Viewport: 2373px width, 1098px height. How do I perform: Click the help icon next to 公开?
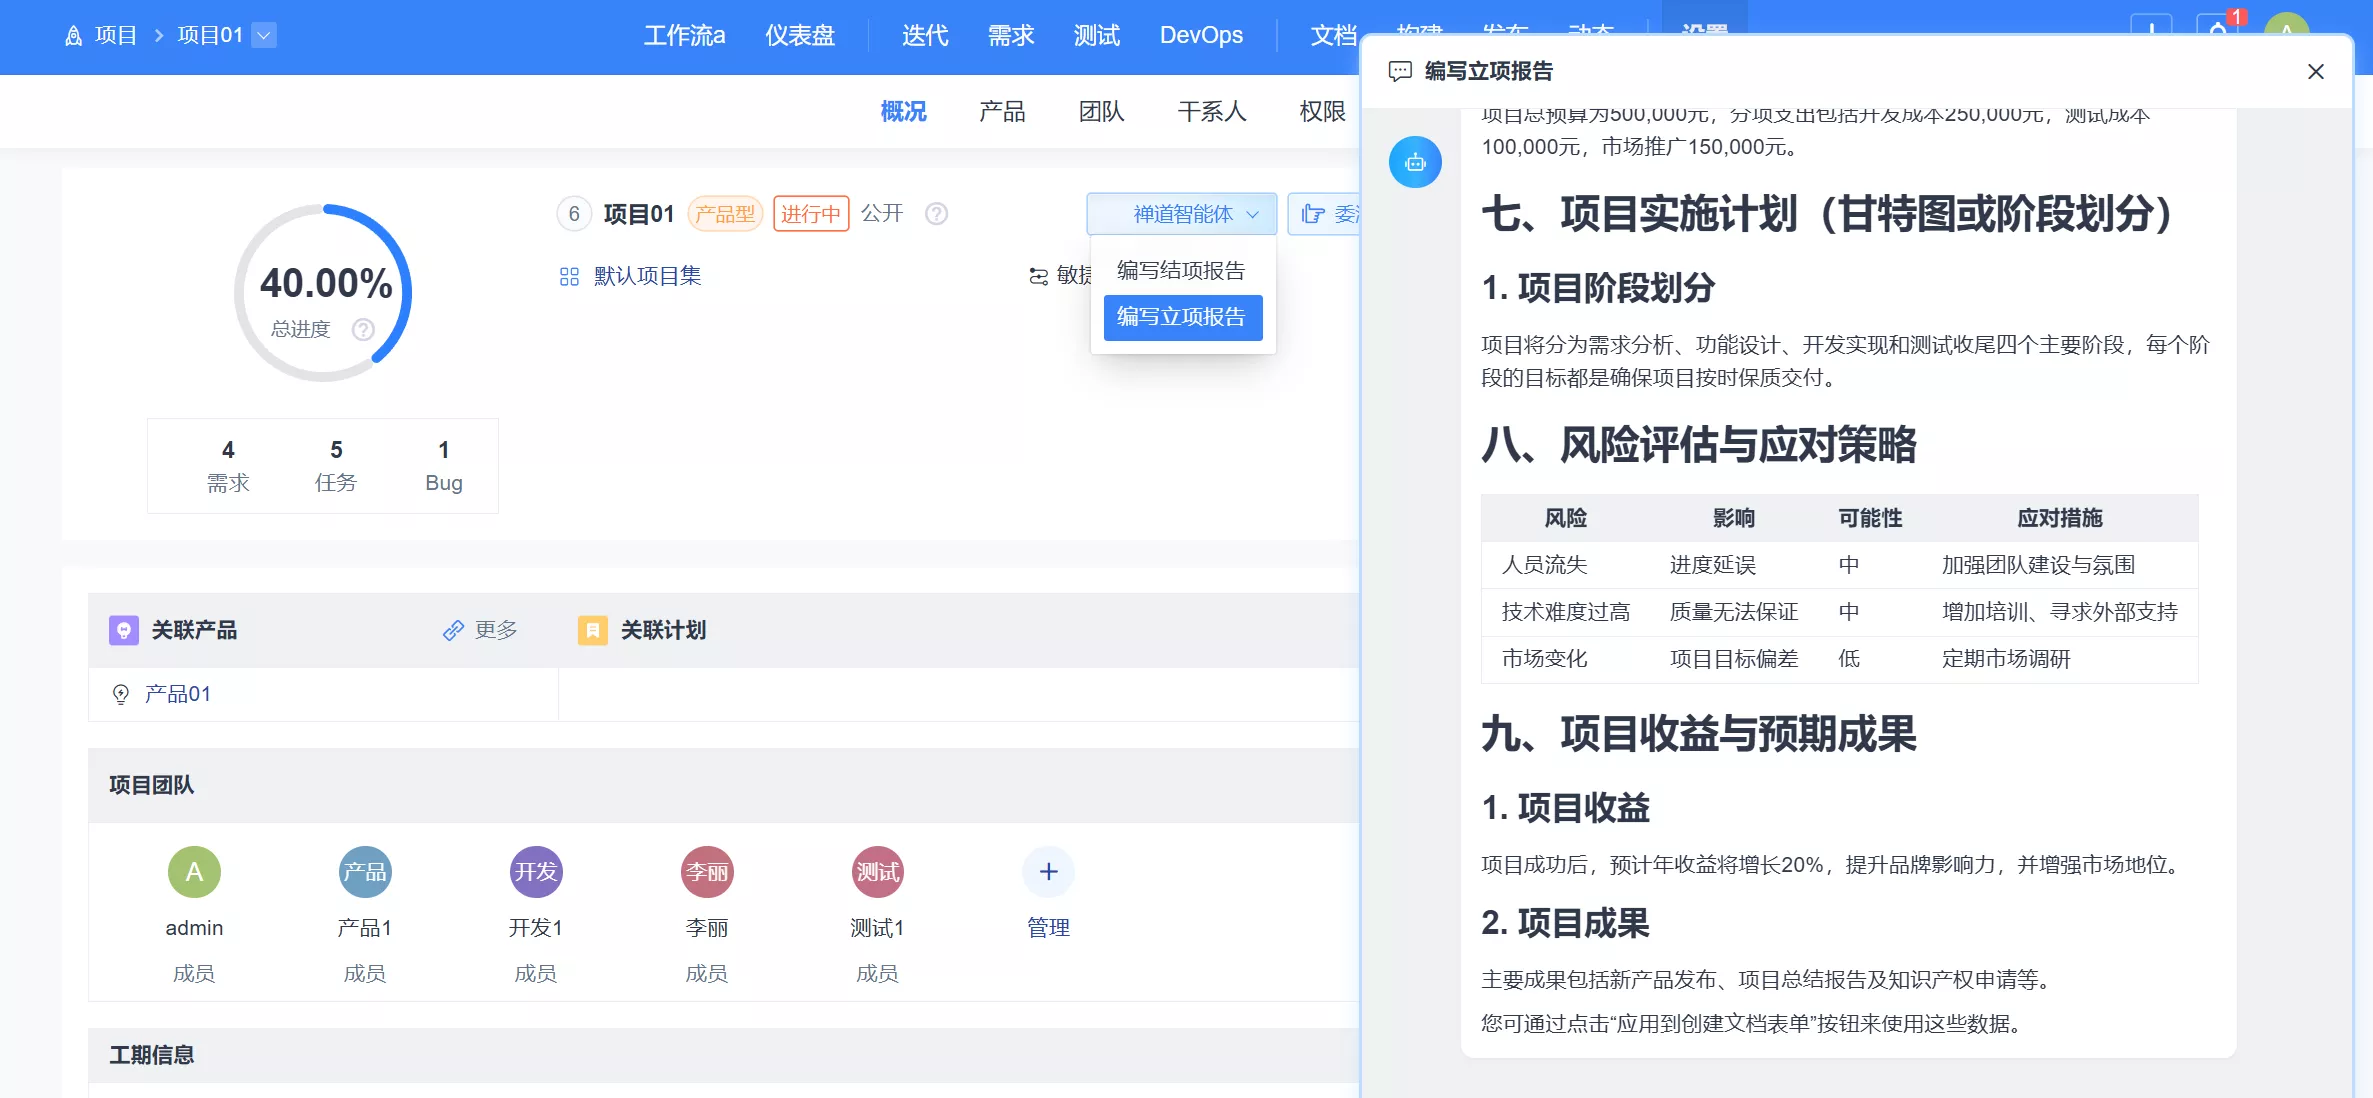click(936, 214)
